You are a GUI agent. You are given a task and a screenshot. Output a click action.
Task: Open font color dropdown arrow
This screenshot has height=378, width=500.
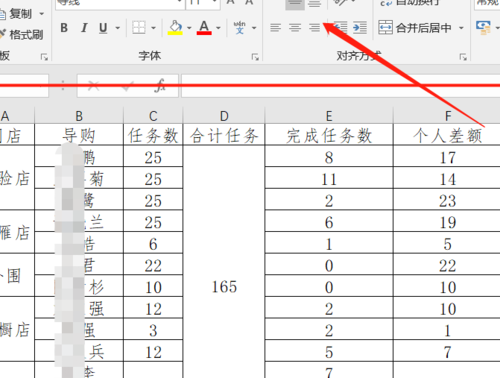[x=218, y=28]
